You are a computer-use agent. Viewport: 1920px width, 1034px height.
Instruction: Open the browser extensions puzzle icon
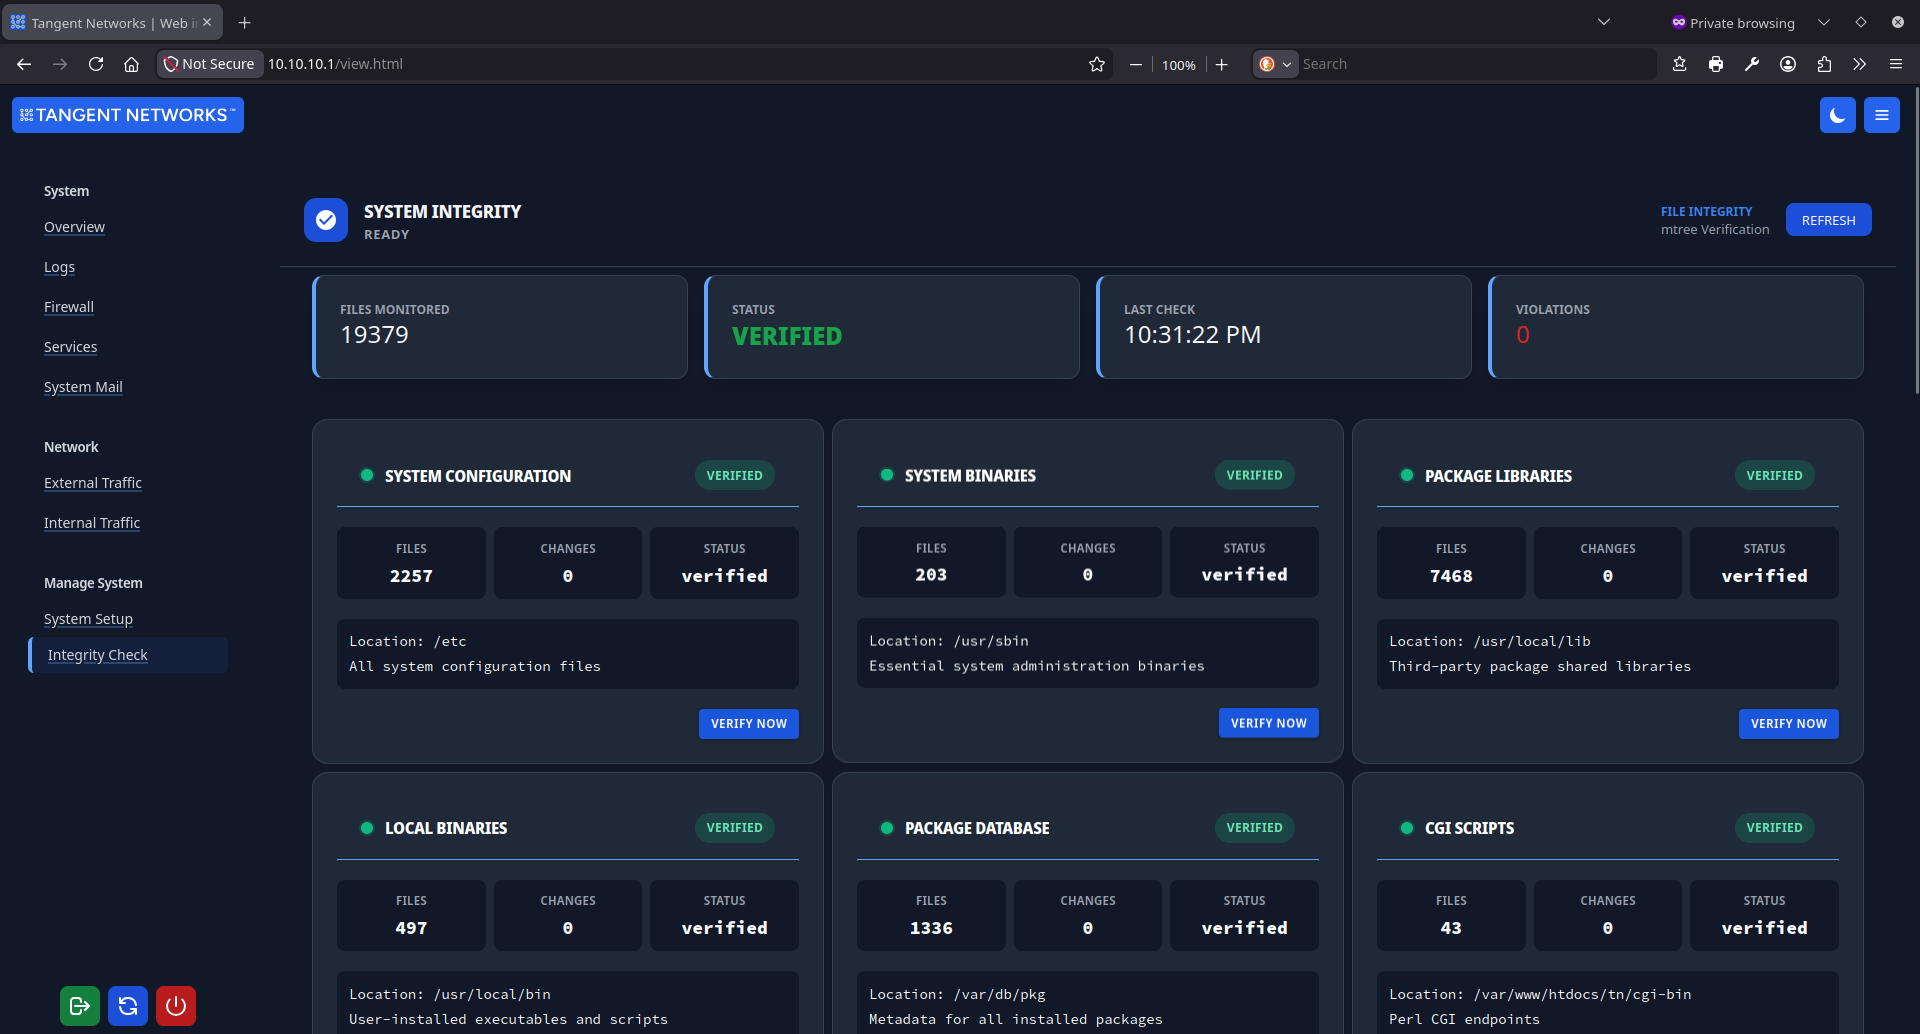click(1823, 63)
